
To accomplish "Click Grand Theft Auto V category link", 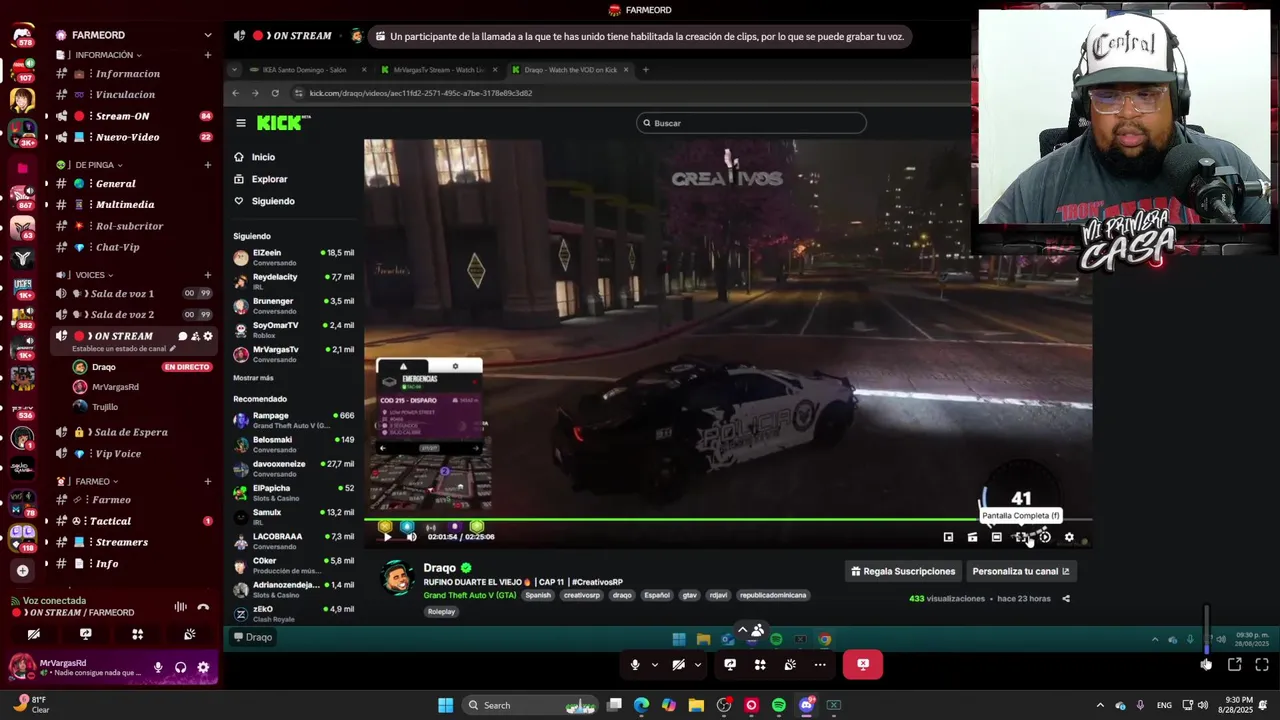I will (470, 595).
